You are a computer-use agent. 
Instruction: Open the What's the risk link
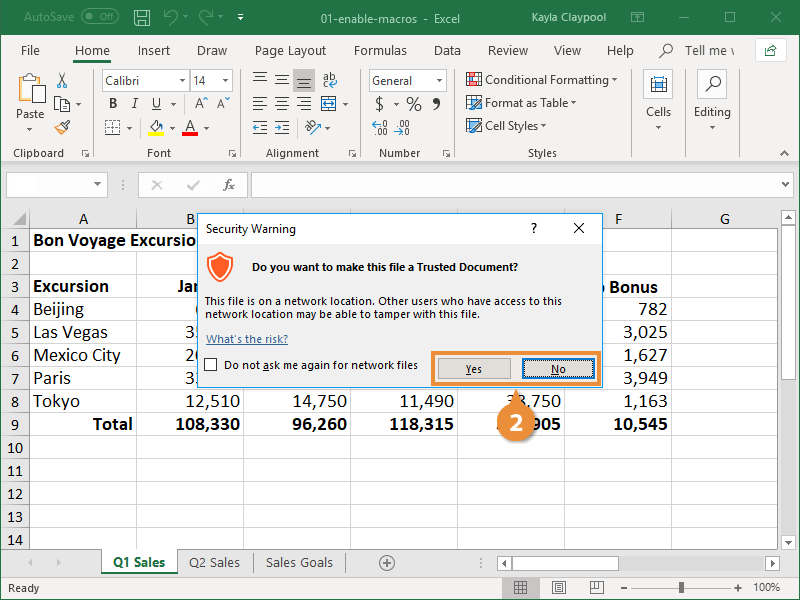tap(246, 338)
